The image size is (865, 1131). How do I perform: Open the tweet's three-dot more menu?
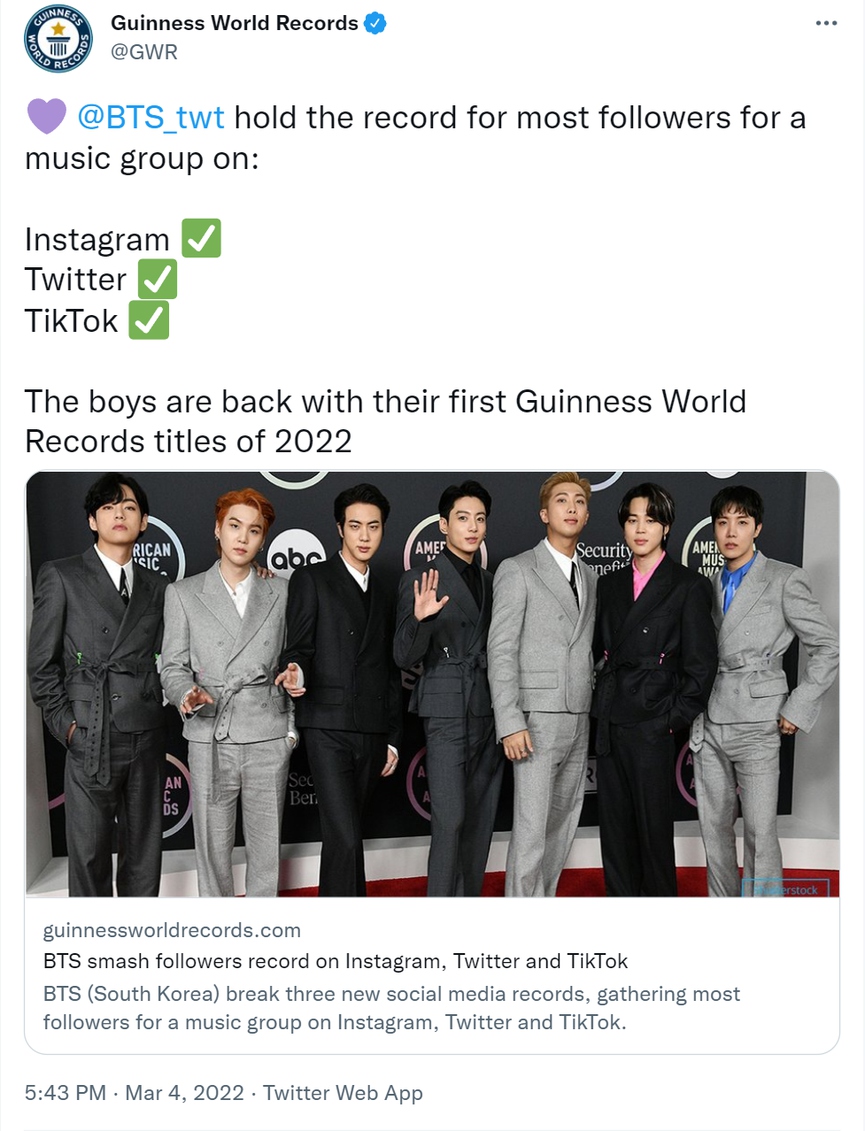tap(826, 23)
